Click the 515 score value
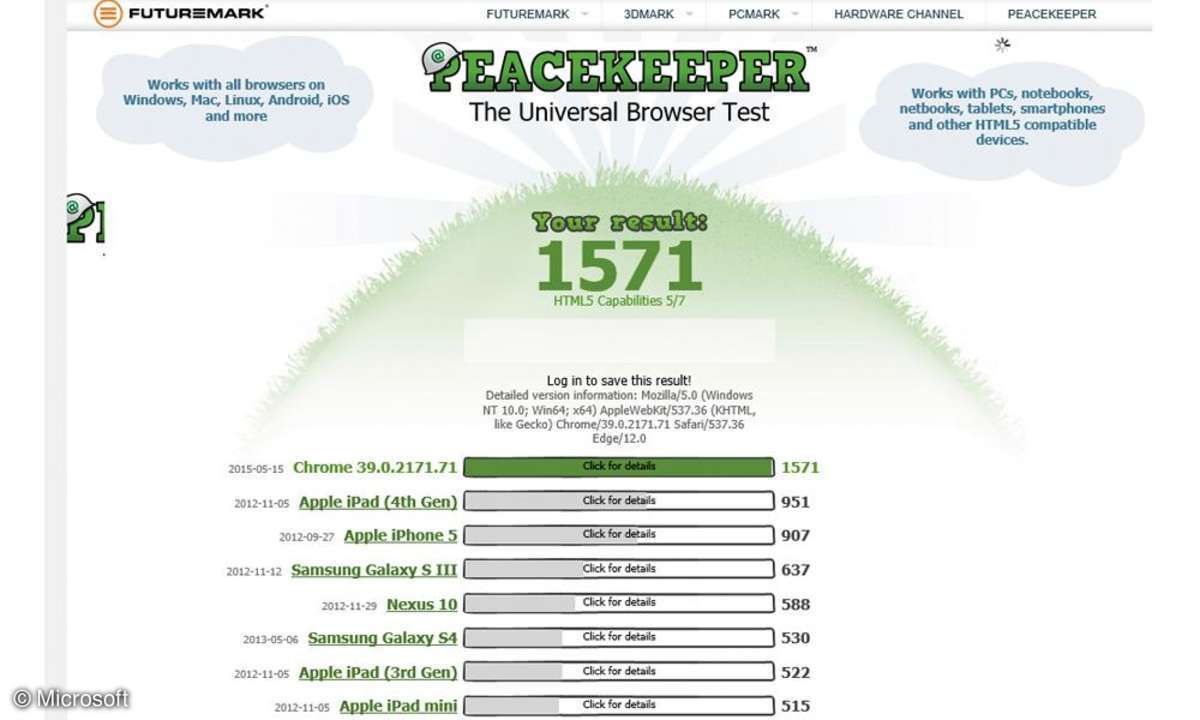The height and width of the screenshot is (720, 1200). [796, 706]
